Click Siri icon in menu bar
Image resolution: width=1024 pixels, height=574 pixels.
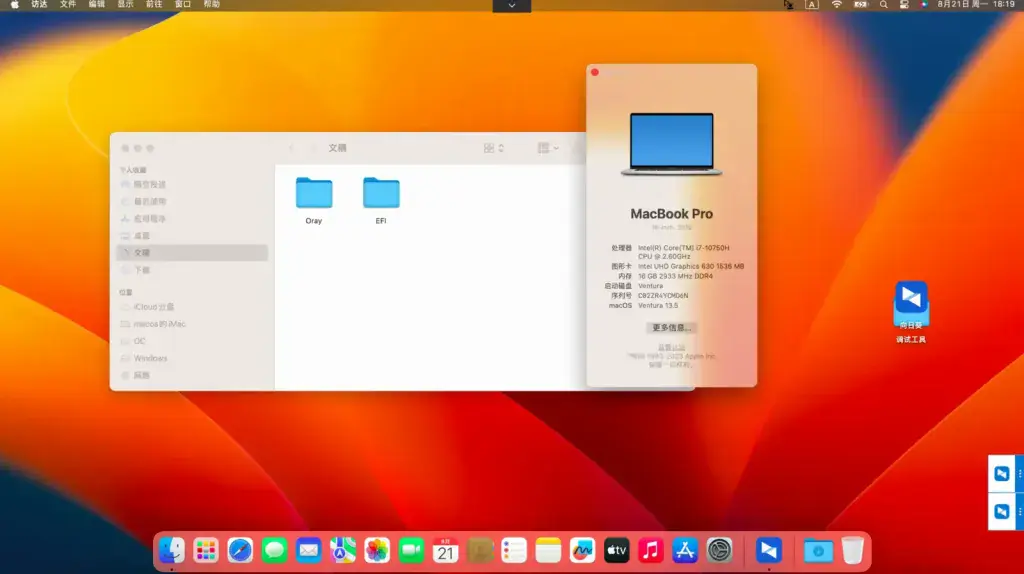[923, 5]
